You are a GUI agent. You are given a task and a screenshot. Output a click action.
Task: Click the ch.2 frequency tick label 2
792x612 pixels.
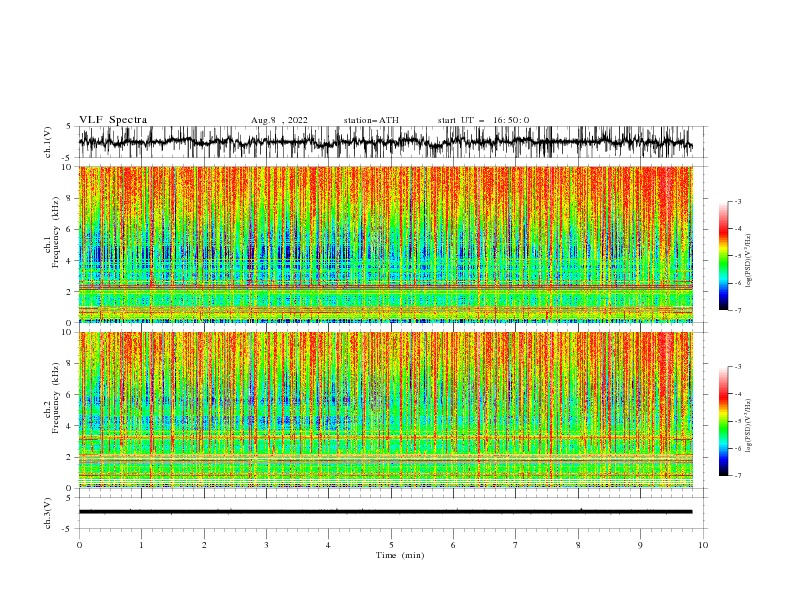[69, 457]
